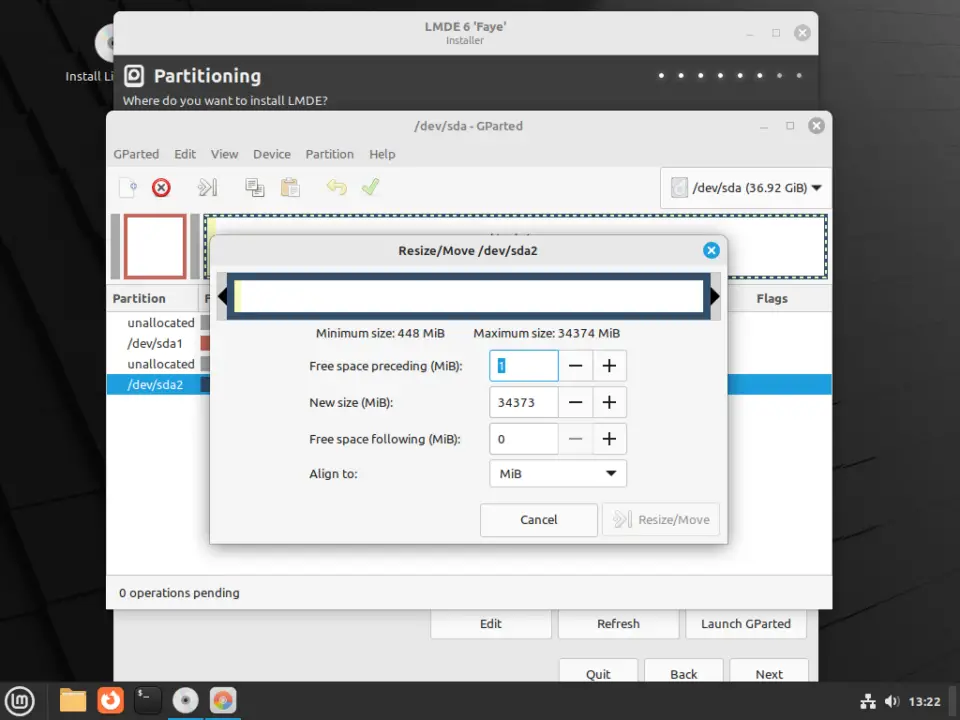The height and width of the screenshot is (720, 960).
Task: Increase Free space preceding with plus stepper
Action: pyautogui.click(x=609, y=365)
